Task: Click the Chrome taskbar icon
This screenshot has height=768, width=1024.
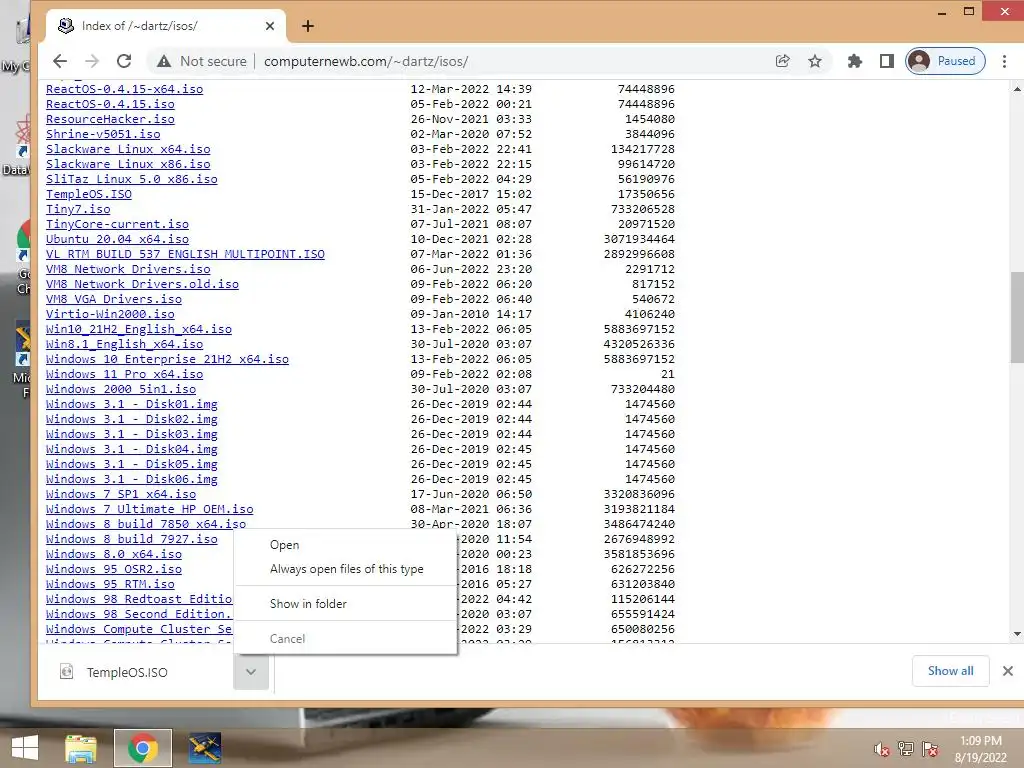Action: coord(142,748)
